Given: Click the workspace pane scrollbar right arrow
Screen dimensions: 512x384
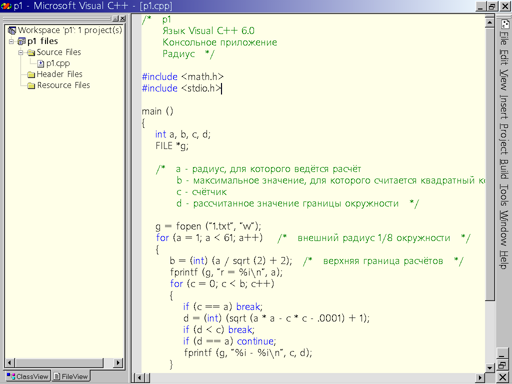Looking at the screenshot, I should click(118, 362).
